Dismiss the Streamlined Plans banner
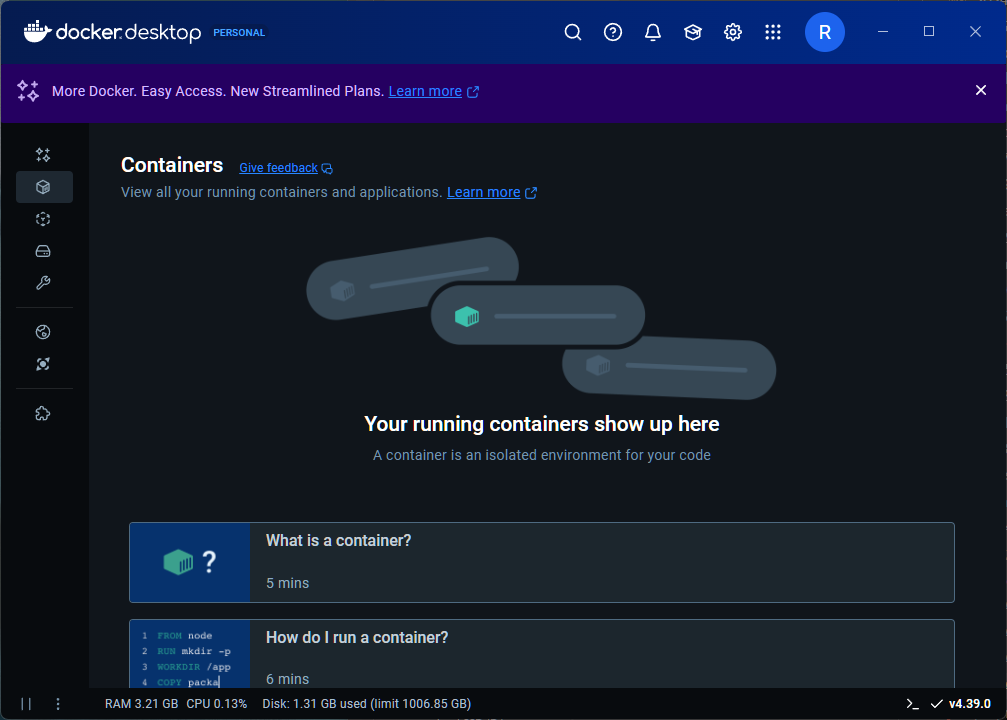Image resolution: width=1007 pixels, height=720 pixels. pos(981,90)
